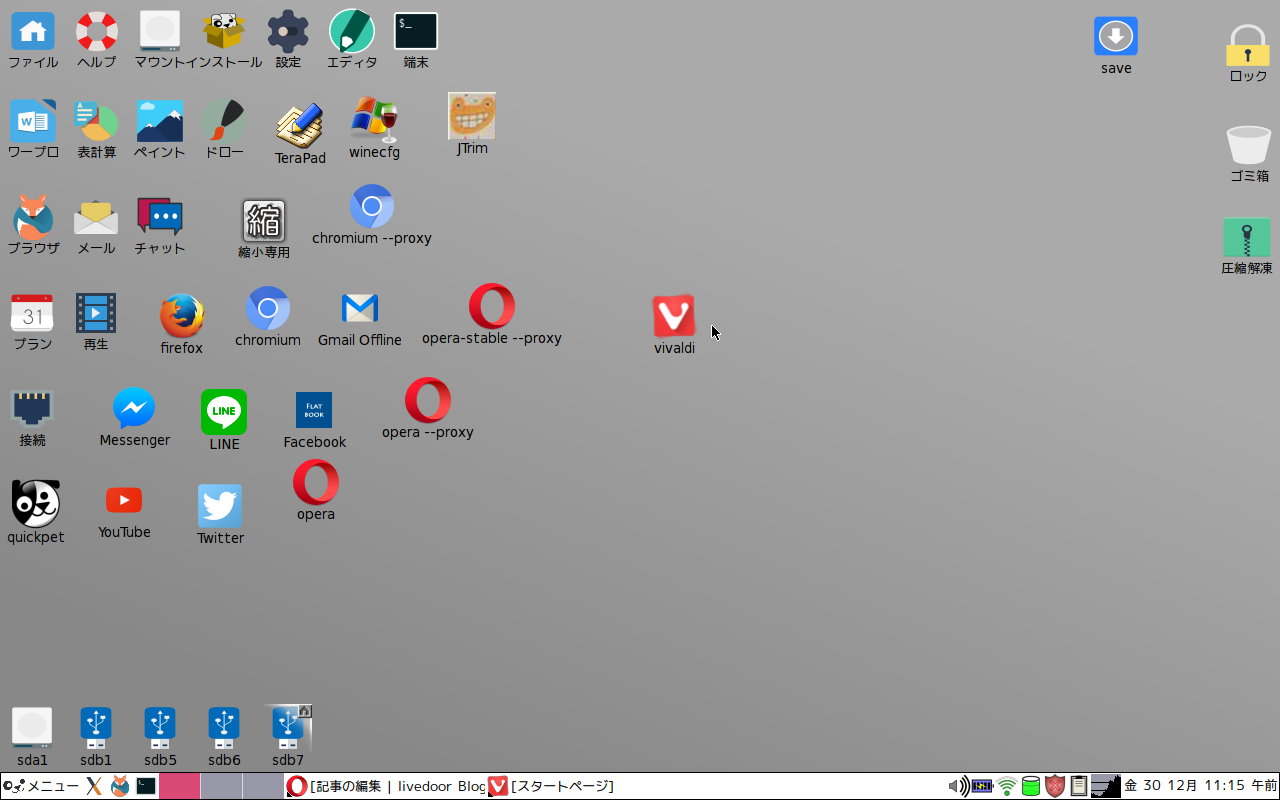This screenshot has width=1280, height=800.
Task: Launch the YouTube desktop icon
Action: coord(124,500)
